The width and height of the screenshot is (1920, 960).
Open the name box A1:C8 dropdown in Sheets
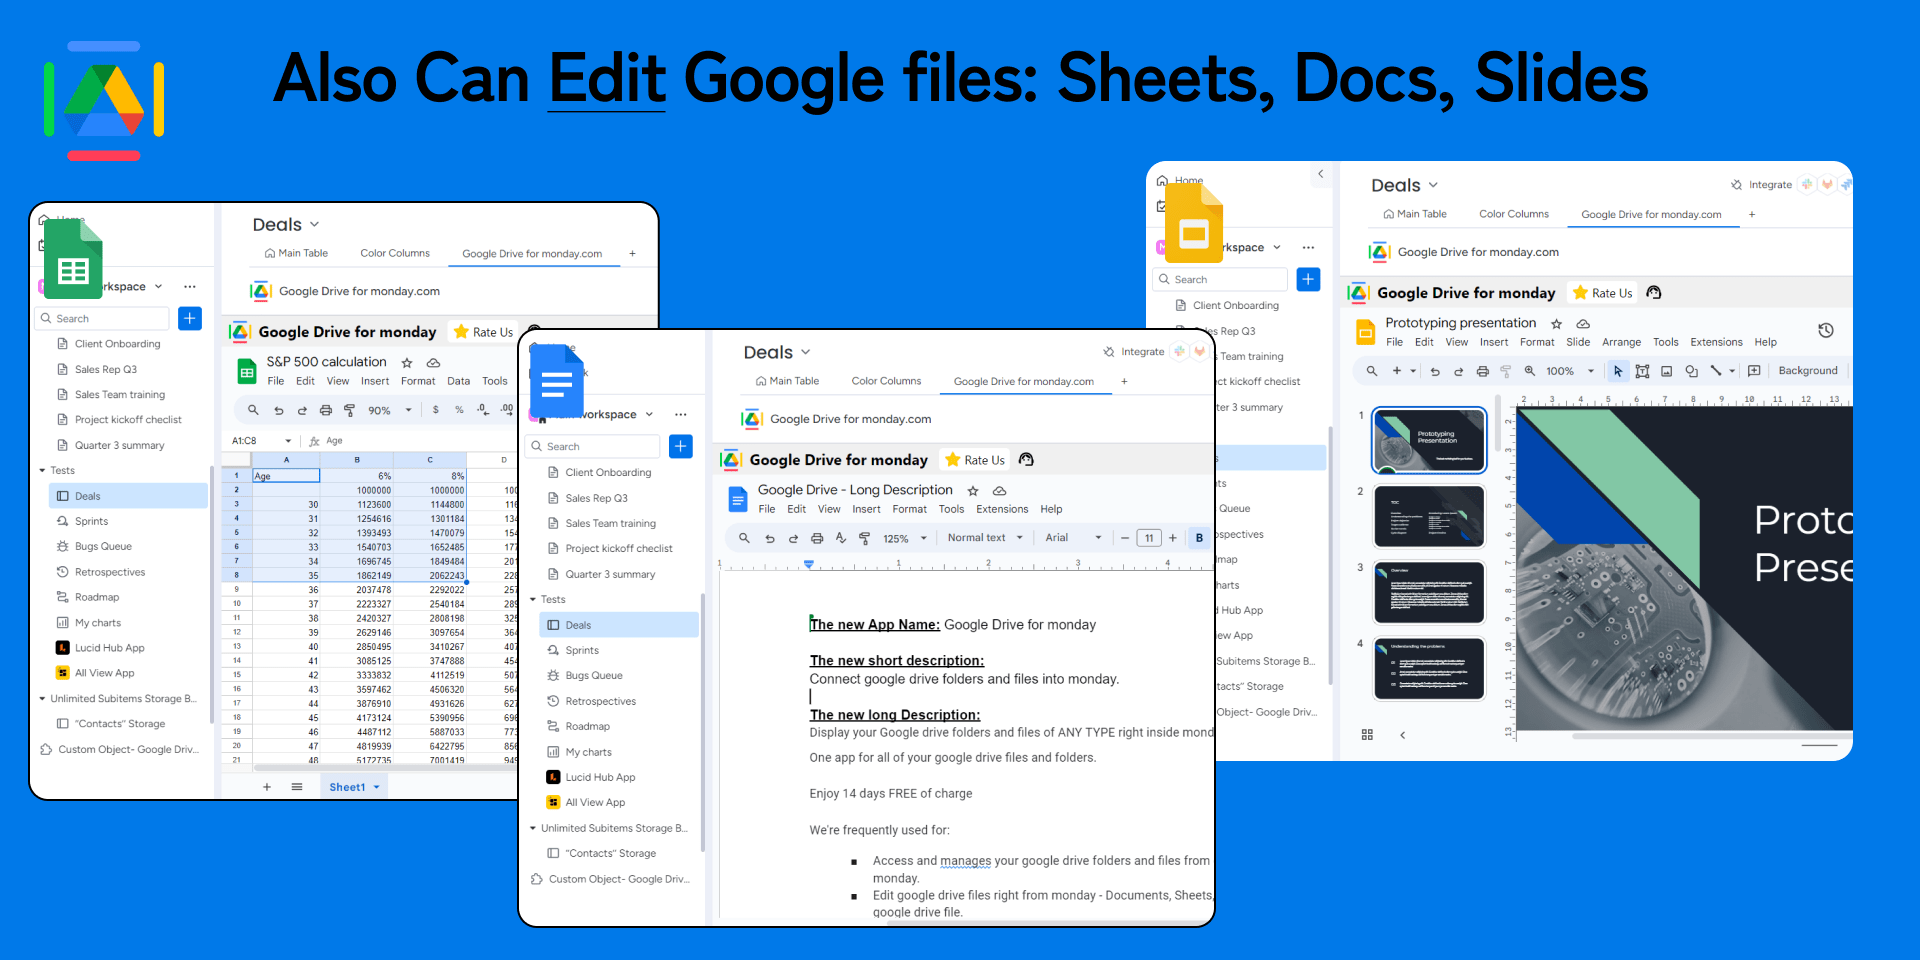click(x=288, y=441)
